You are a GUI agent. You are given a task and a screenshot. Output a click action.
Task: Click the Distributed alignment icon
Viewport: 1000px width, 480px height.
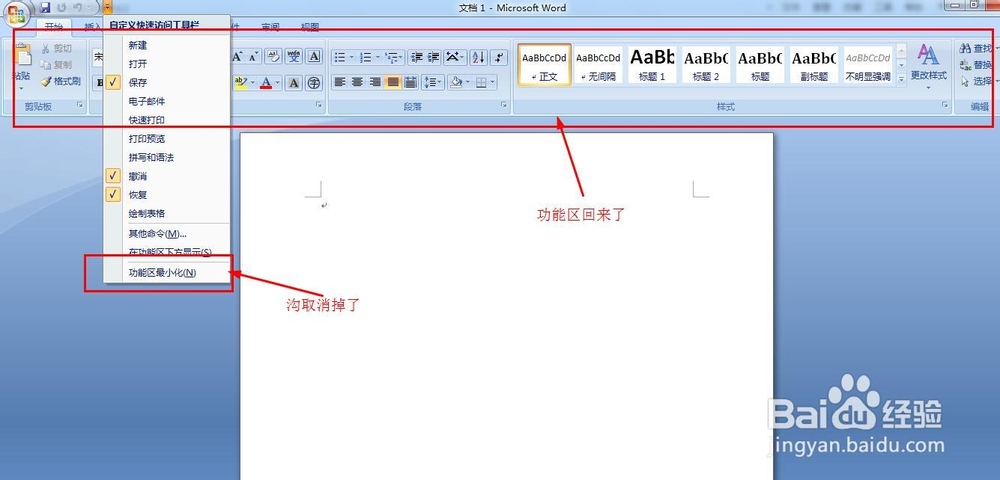[x=411, y=82]
